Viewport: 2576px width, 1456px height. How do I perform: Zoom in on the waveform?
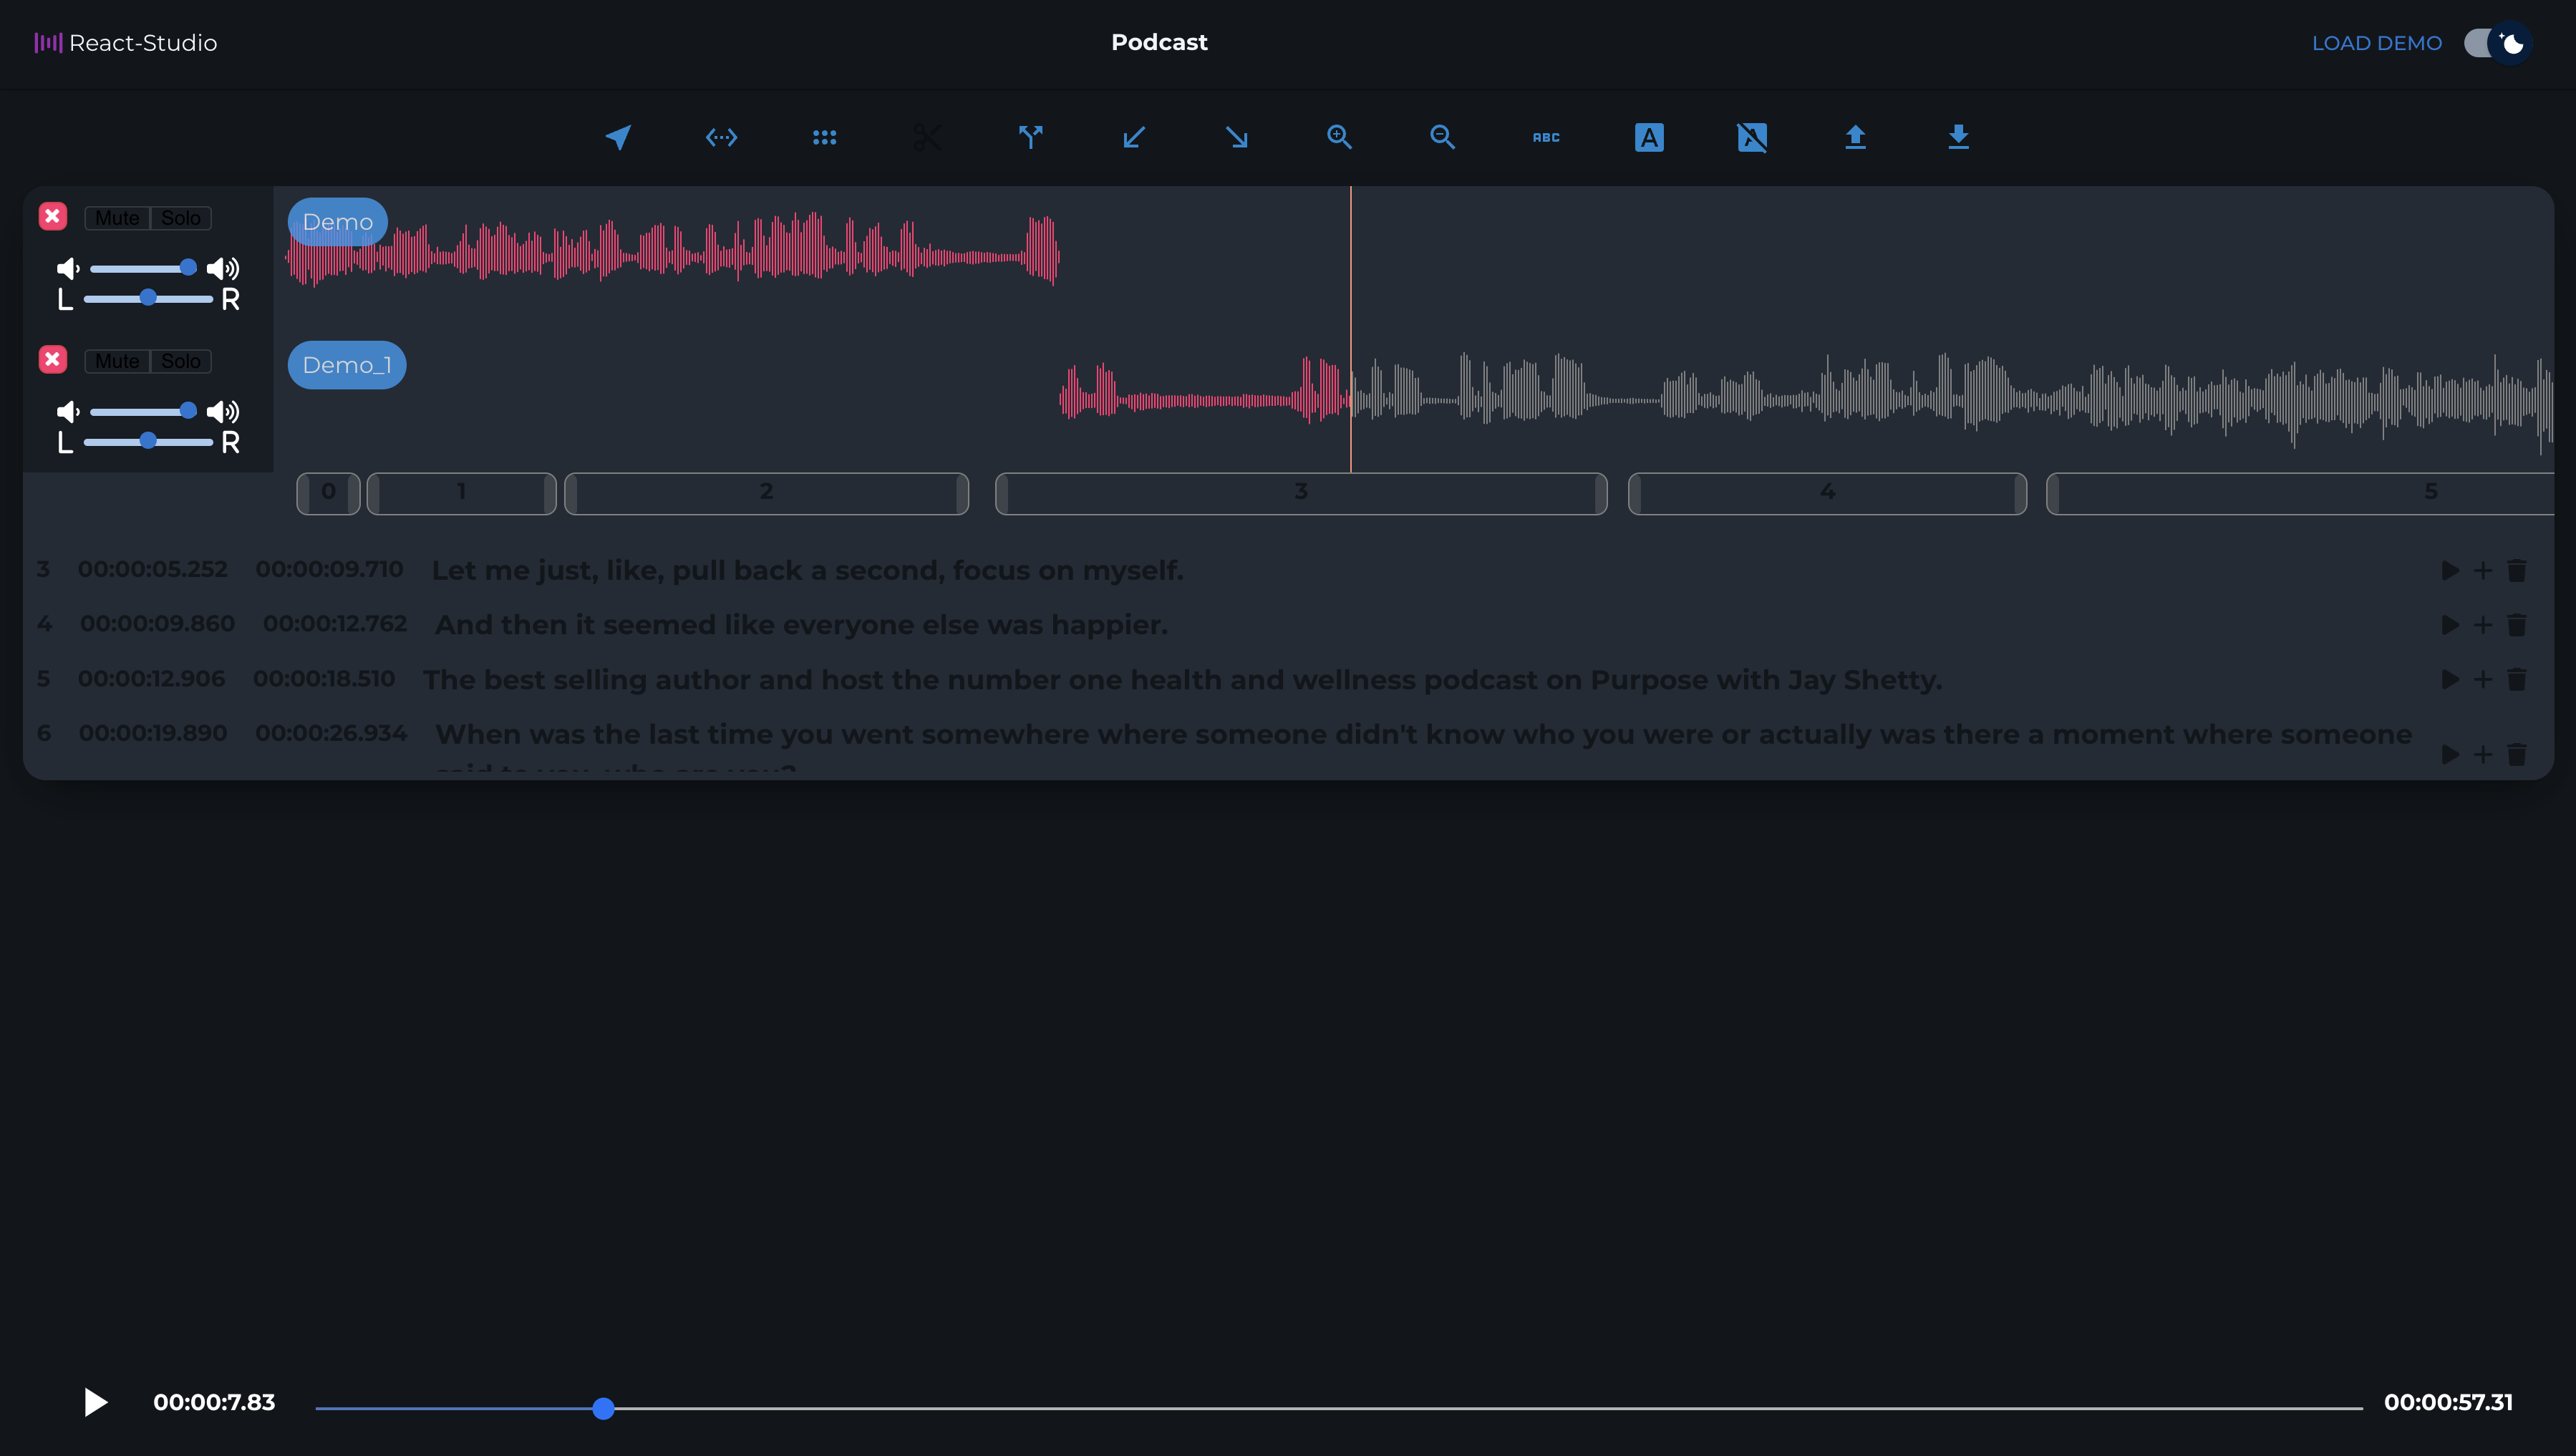(x=1339, y=137)
